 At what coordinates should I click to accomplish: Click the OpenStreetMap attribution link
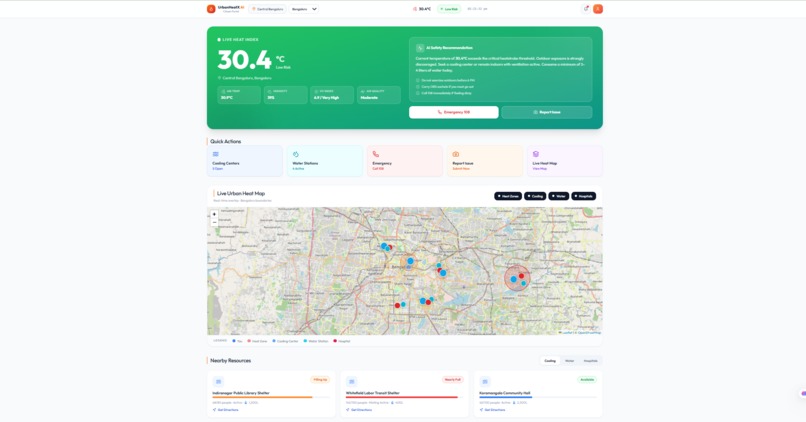click(x=589, y=333)
